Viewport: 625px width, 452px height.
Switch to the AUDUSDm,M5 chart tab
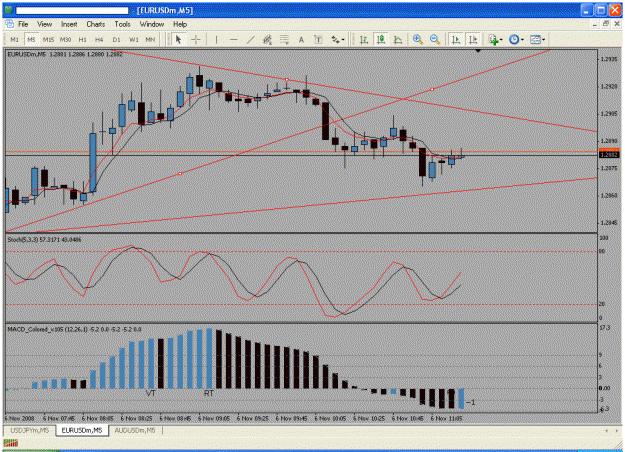135,430
